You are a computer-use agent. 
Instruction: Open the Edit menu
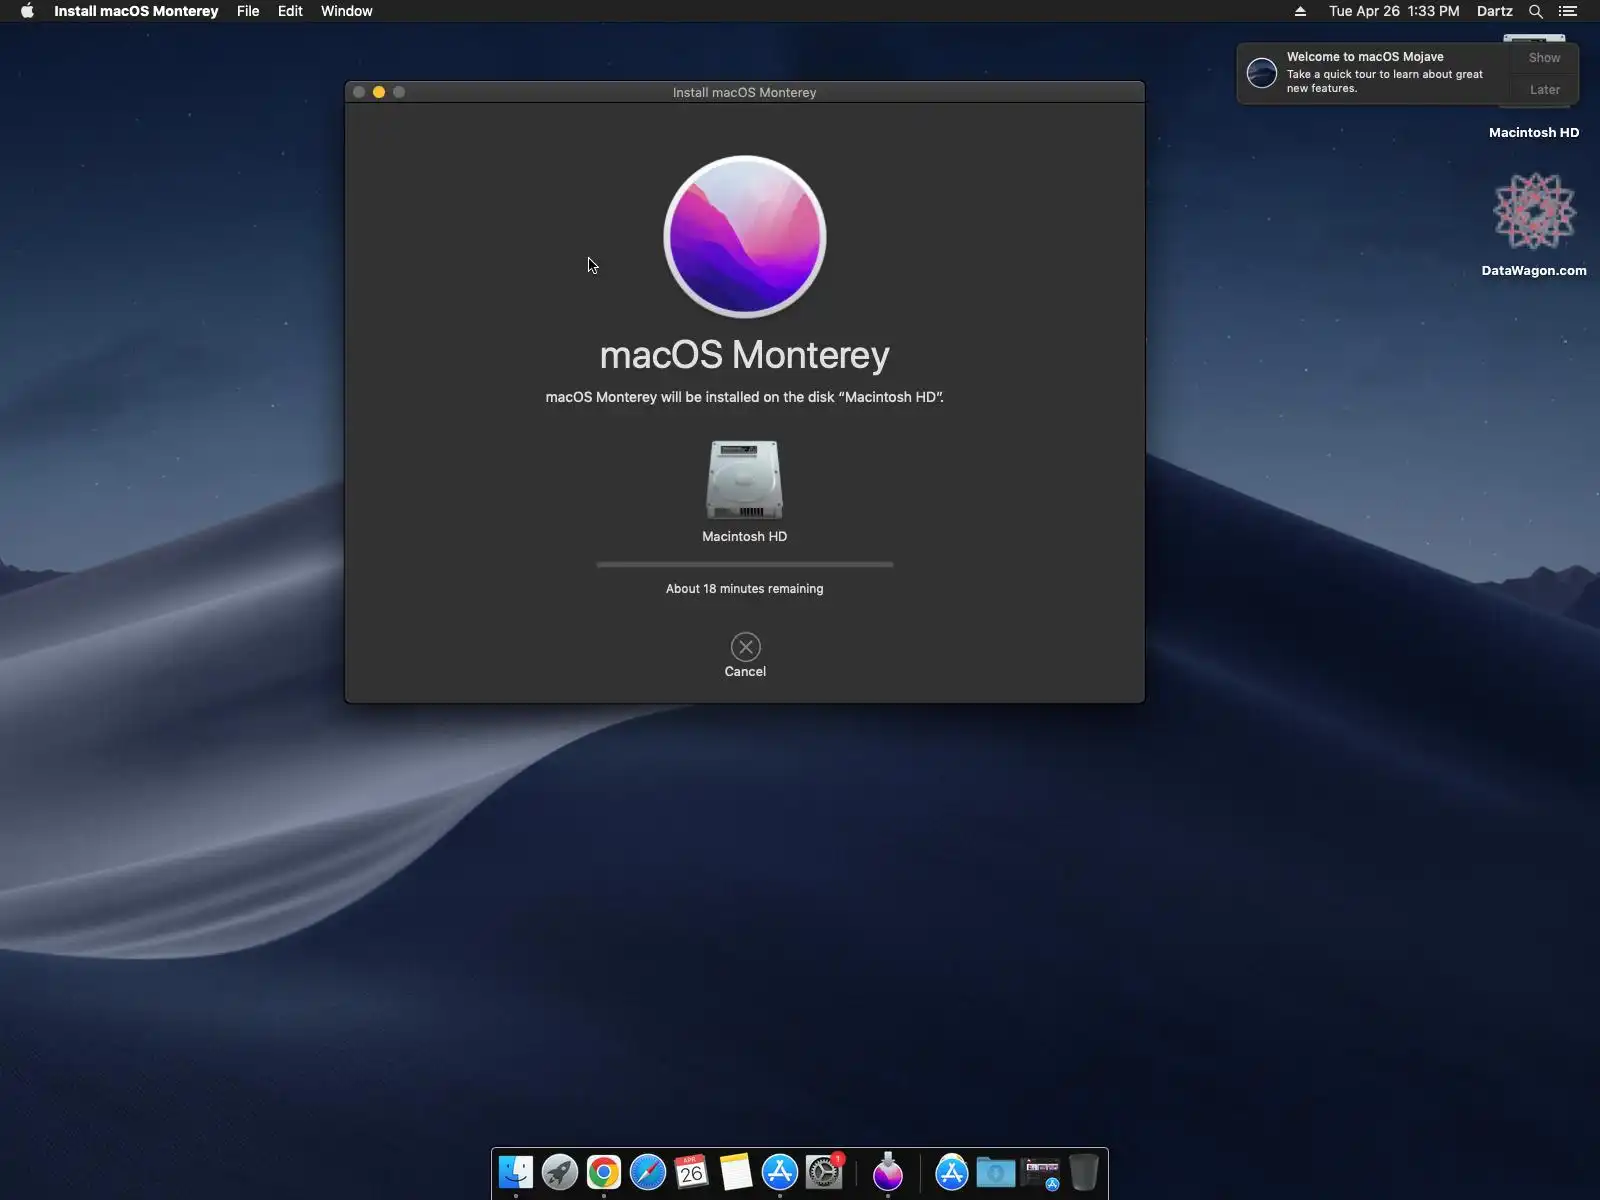point(290,11)
